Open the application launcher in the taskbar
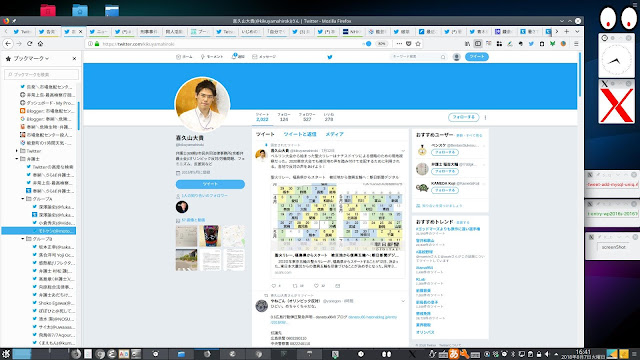 click(6, 354)
